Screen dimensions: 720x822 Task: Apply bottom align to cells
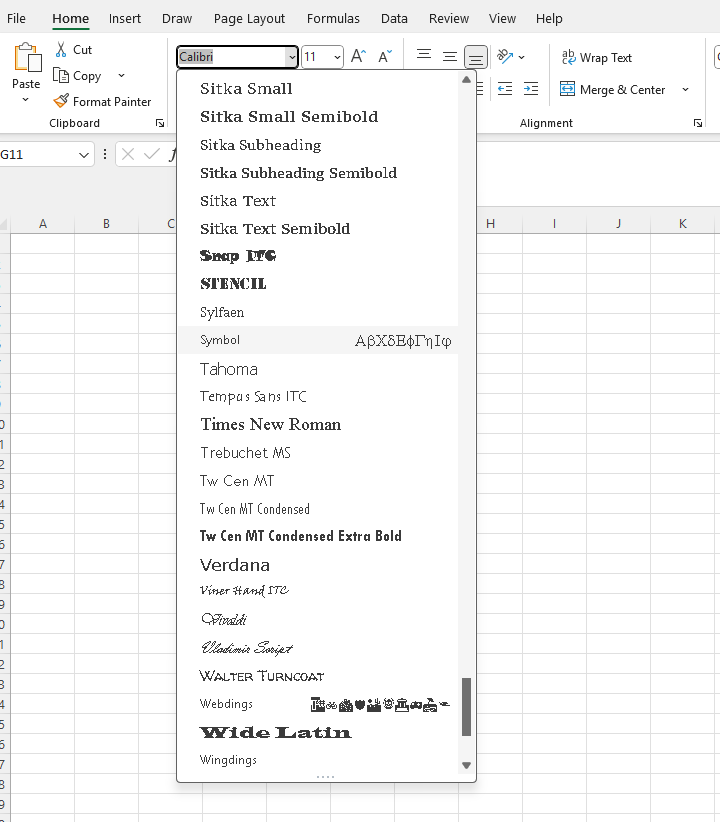point(476,57)
